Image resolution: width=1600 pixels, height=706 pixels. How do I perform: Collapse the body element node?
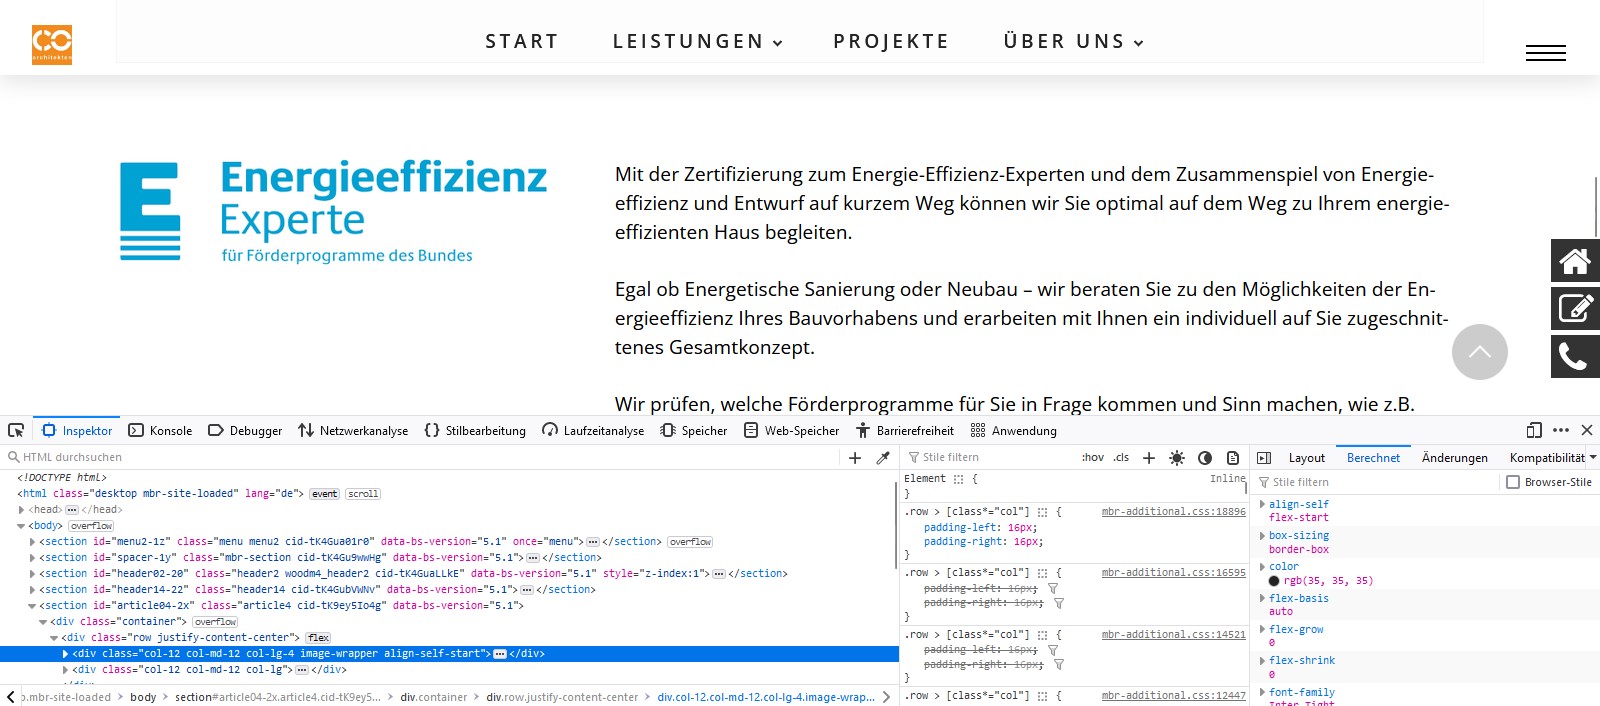[21, 525]
